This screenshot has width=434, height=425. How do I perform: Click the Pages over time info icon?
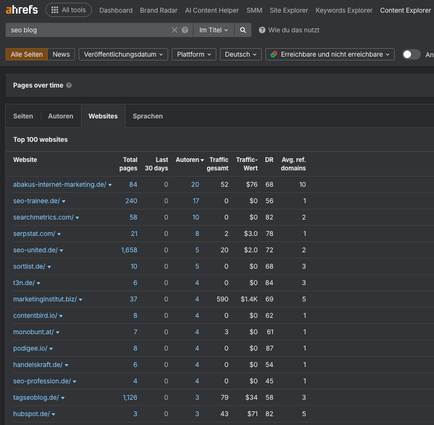tap(69, 85)
